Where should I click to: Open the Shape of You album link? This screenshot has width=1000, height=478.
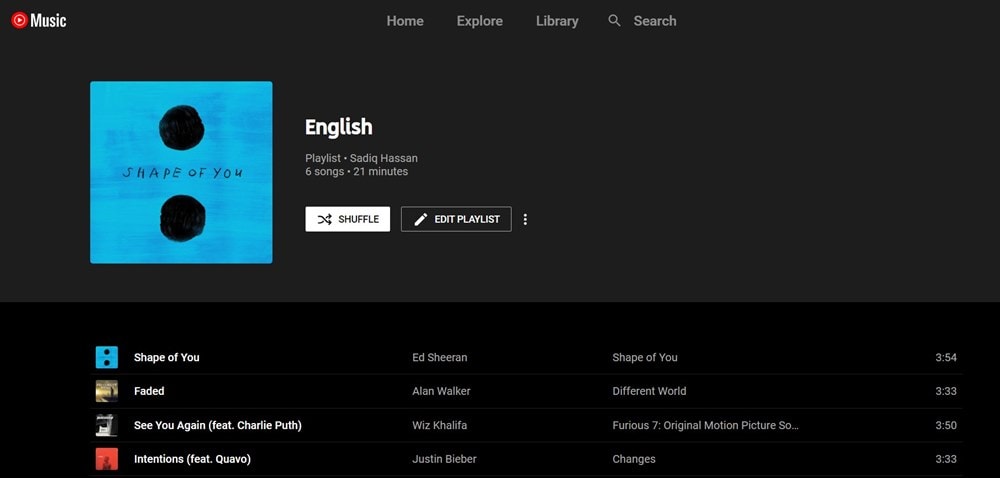(645, 358)
